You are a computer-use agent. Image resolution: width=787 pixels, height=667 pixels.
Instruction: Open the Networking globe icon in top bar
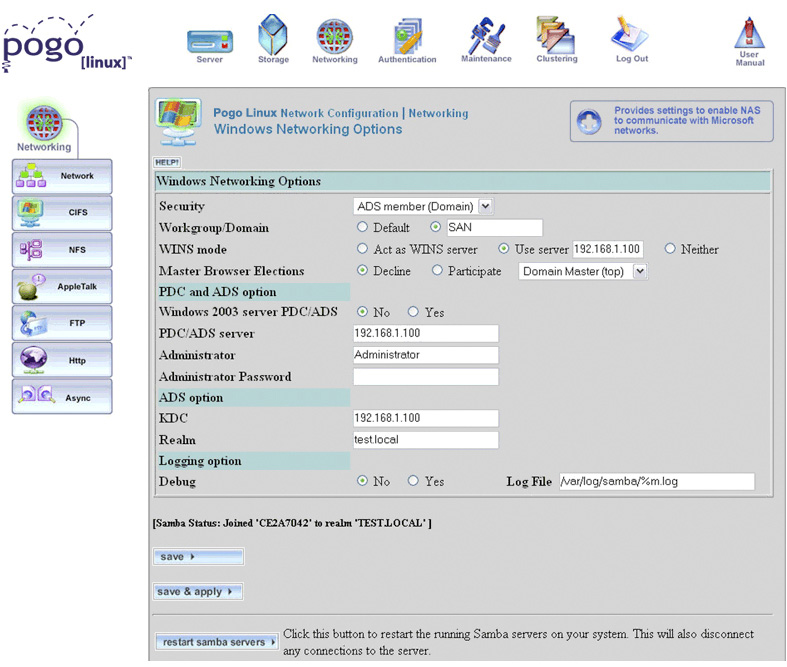[334, 37]
